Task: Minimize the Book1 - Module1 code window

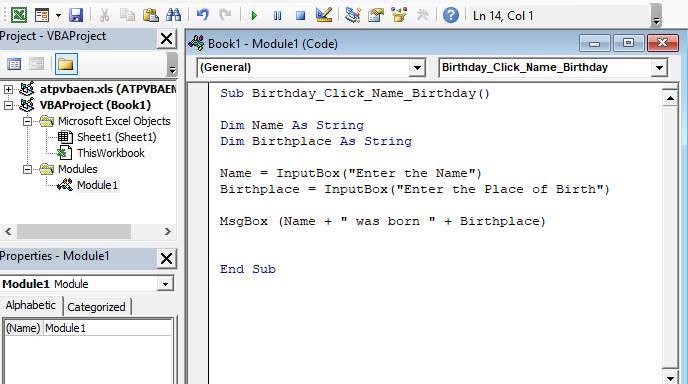Action: pyautogui.click(x=595, y=43)
